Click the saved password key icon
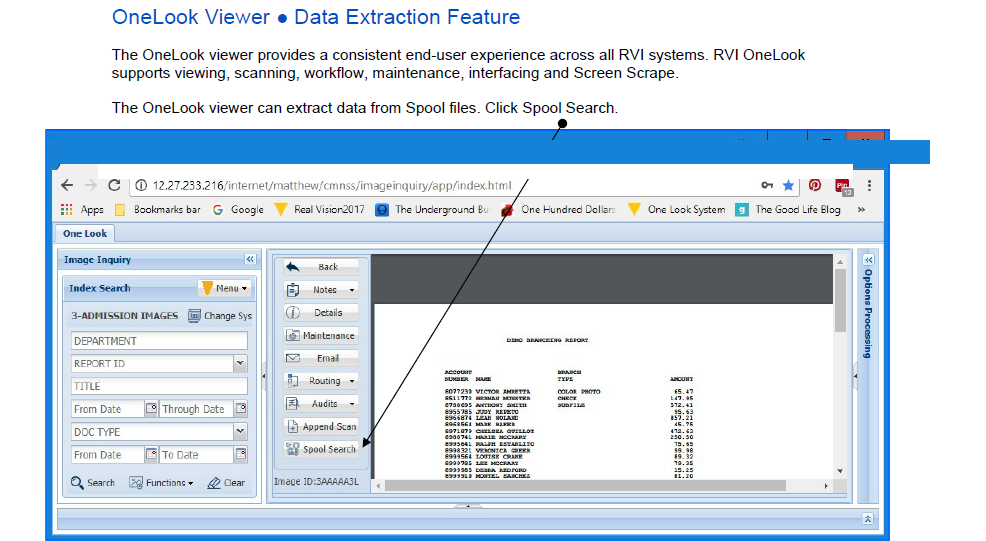The image size is (986, 541). coord(767,185)
